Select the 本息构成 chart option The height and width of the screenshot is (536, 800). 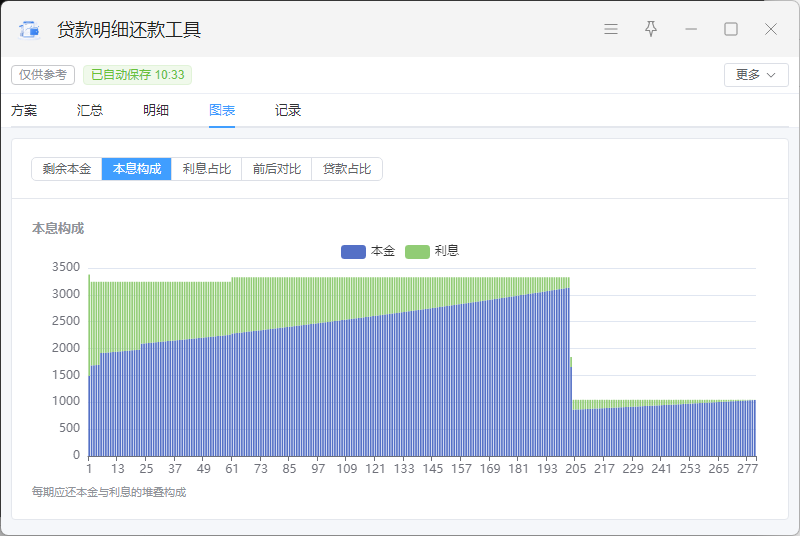137,169
